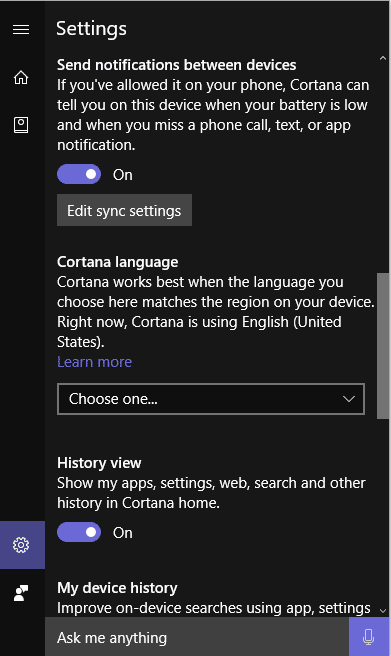Click the scrollbar up arrow
Screen dimensions: 391x656
(383, 59)
